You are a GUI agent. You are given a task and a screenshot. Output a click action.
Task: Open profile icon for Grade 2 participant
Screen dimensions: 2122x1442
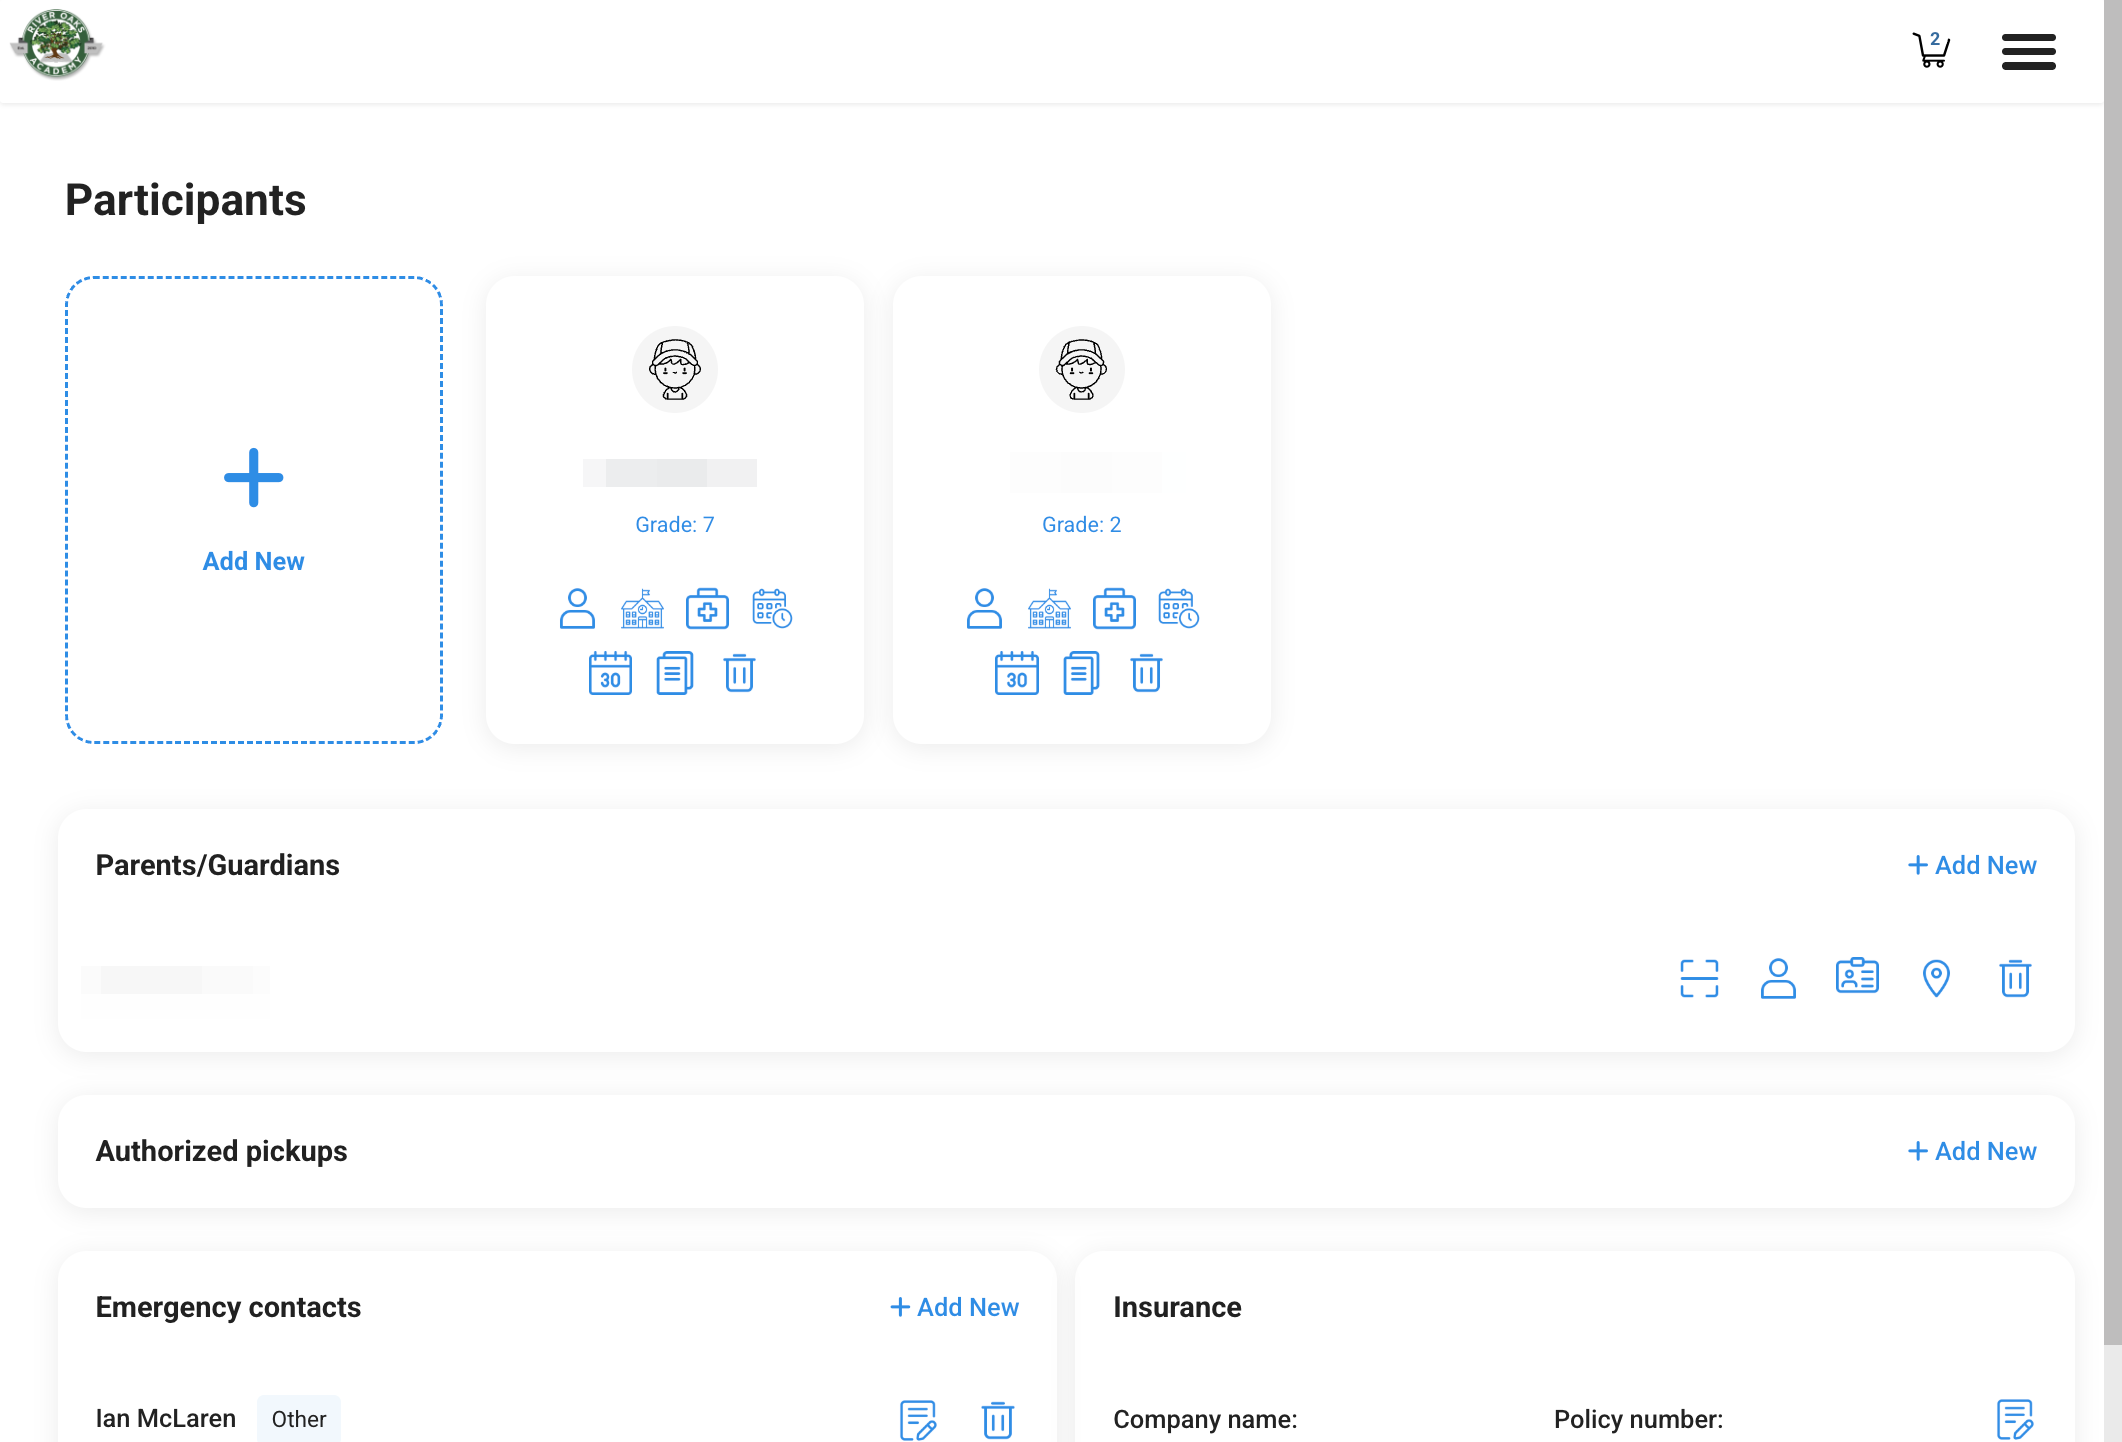click(x=984, y=608)
